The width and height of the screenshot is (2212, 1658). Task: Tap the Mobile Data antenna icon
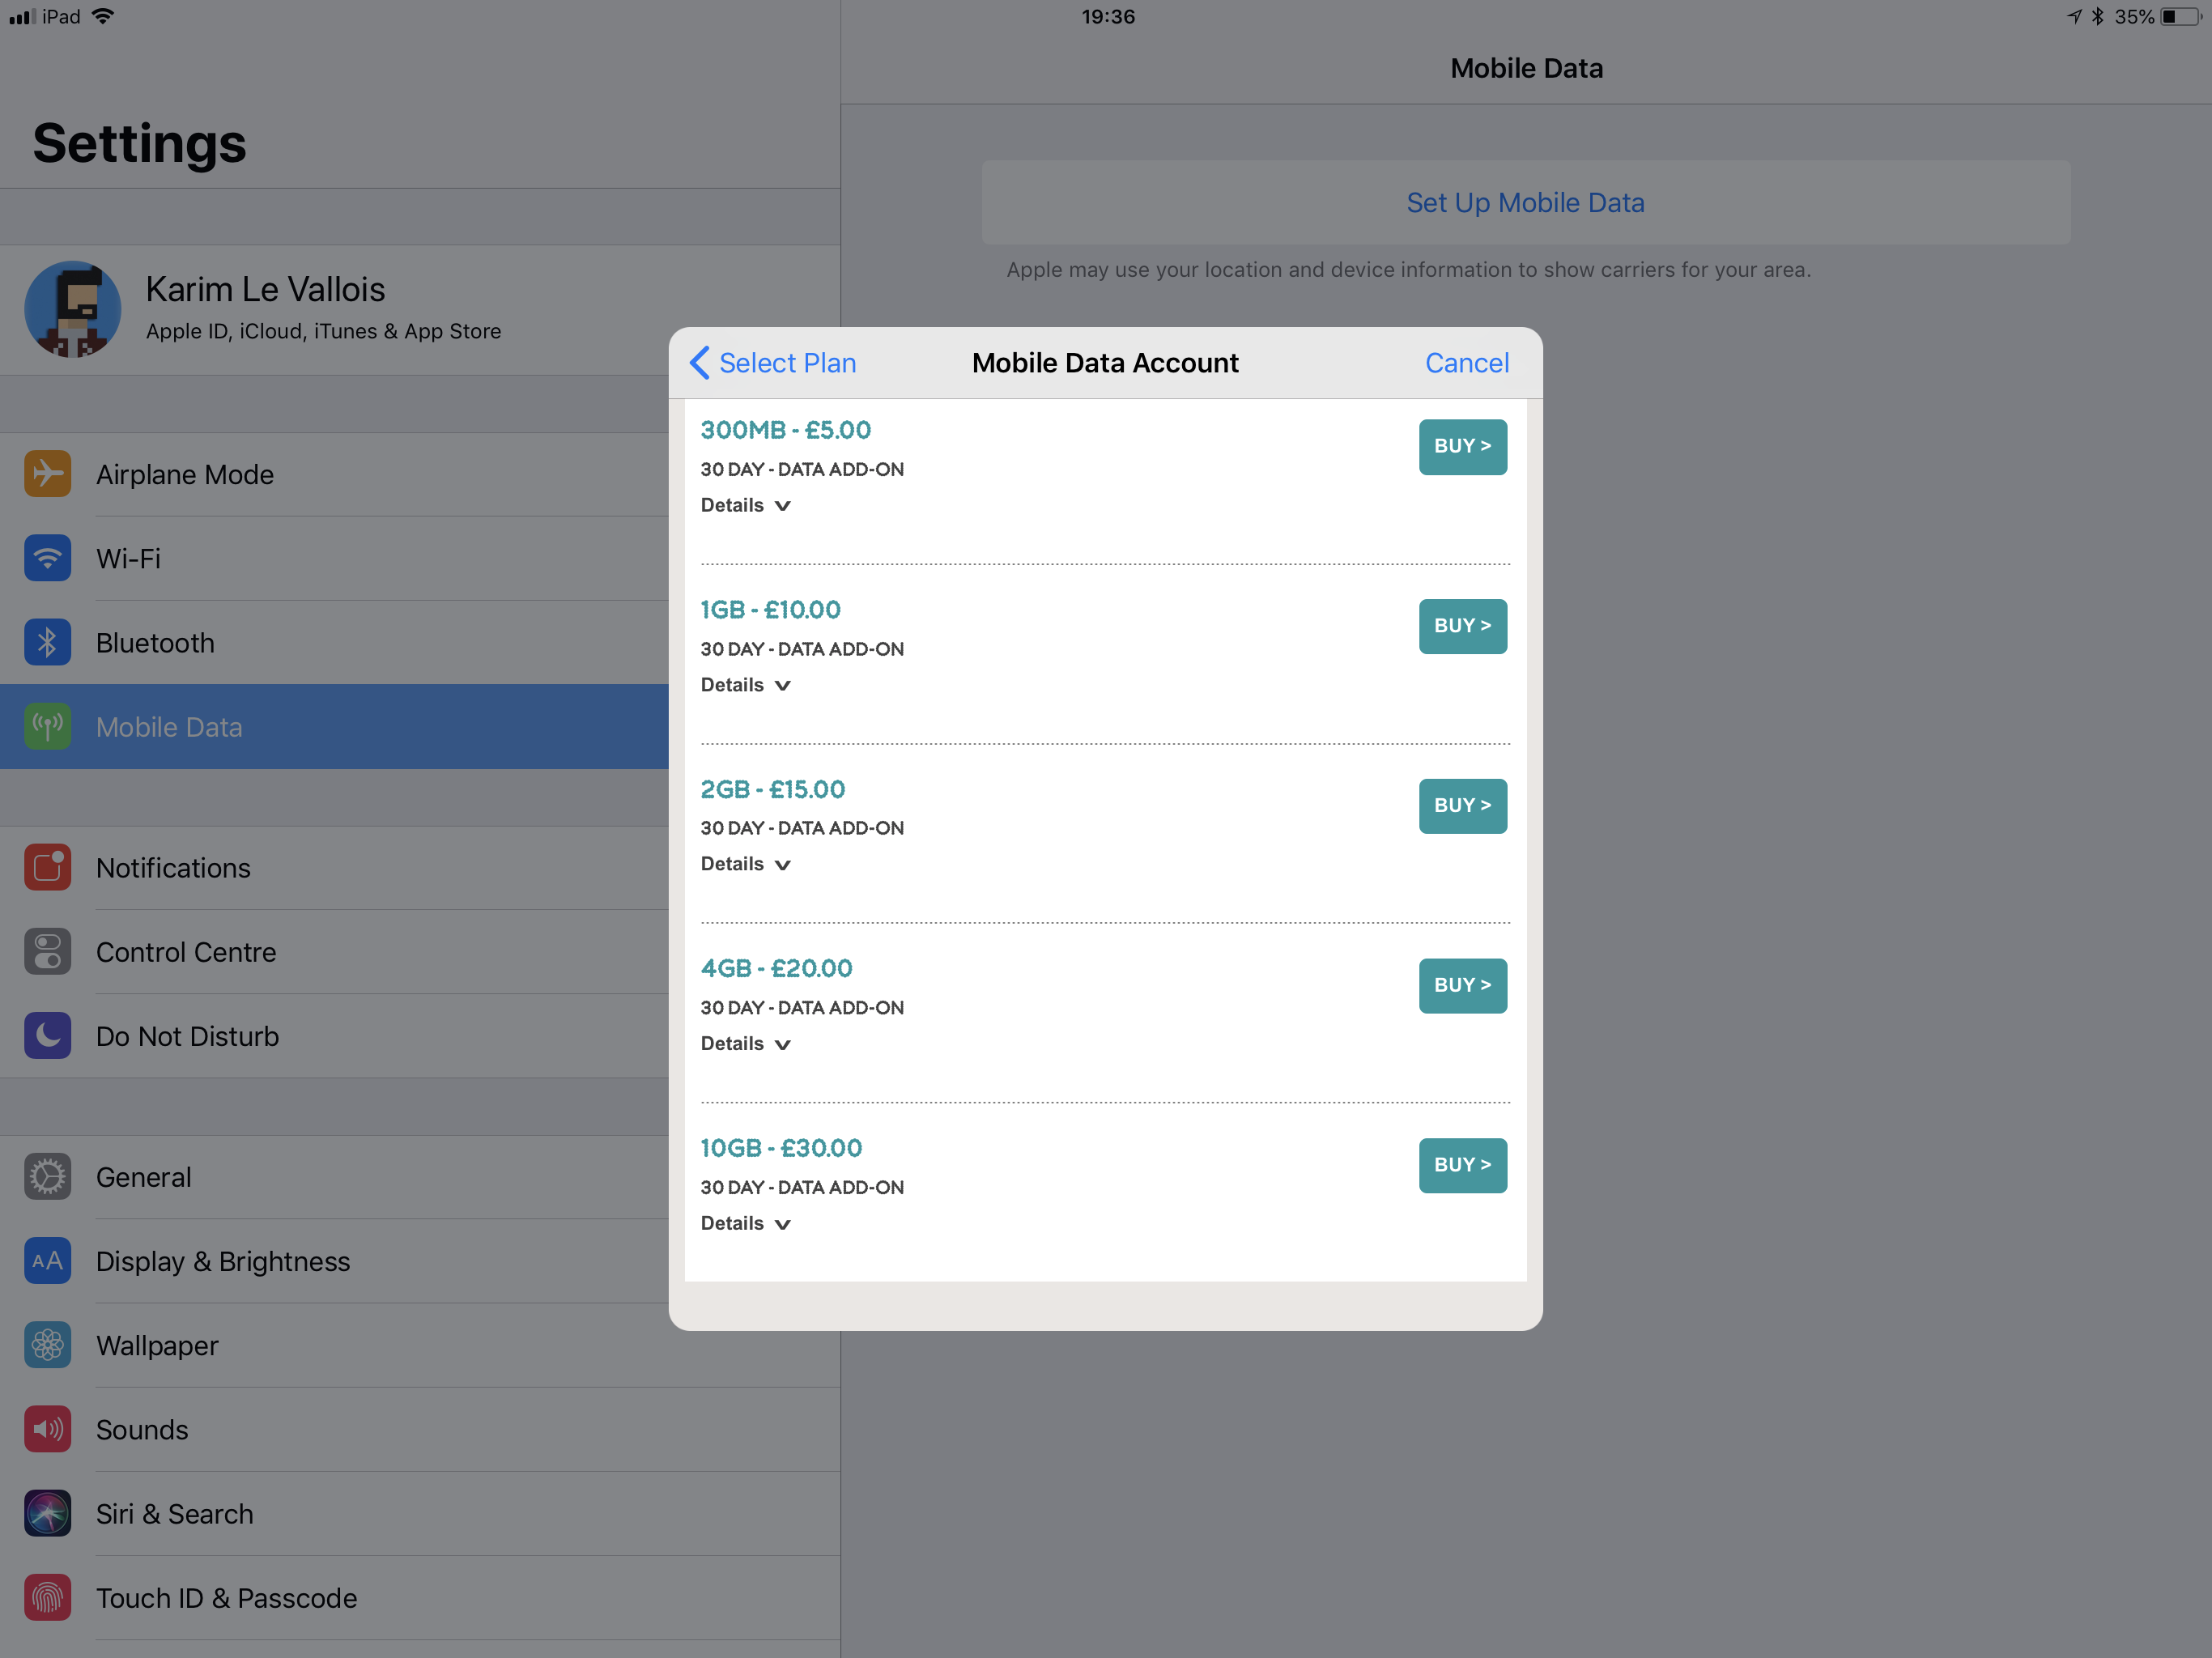[x=47, y=727]
